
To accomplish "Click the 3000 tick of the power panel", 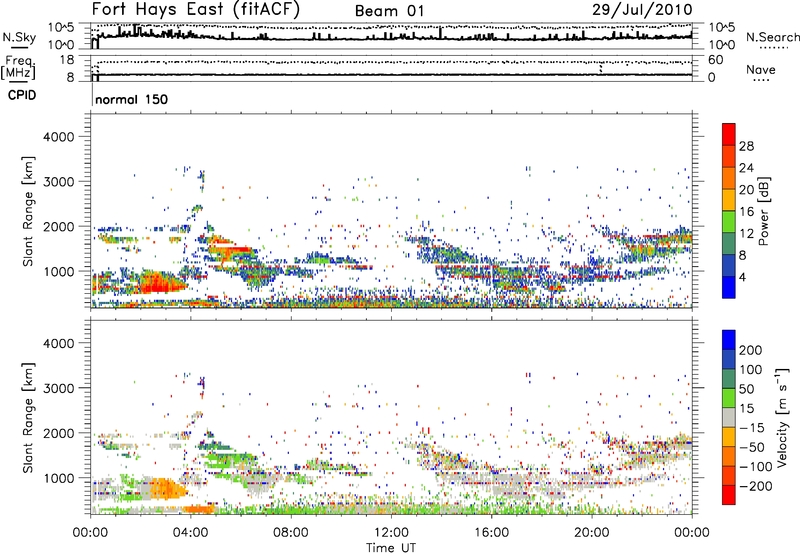I will click(59, 182).
